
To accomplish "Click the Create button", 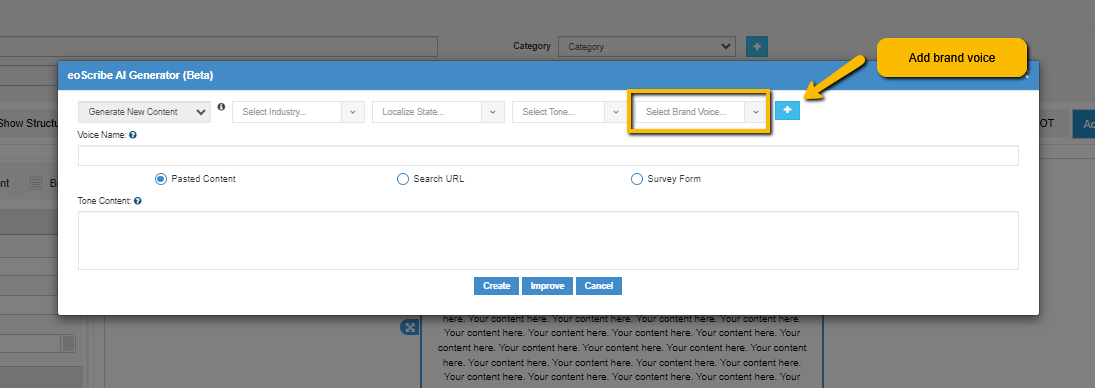I will coord(497,286).
